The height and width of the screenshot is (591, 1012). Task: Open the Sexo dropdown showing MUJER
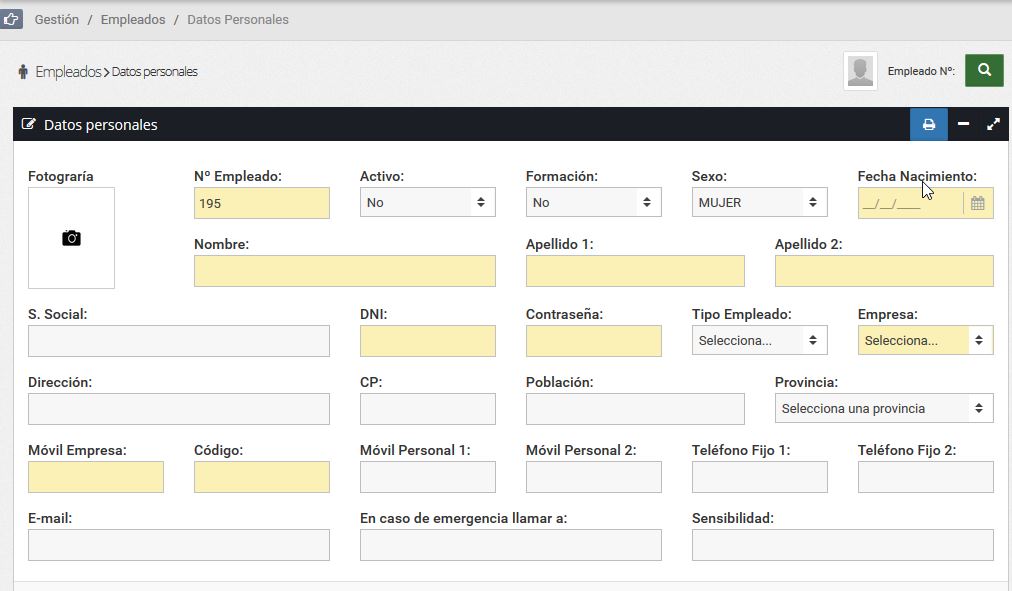click(x=759, y=203)
